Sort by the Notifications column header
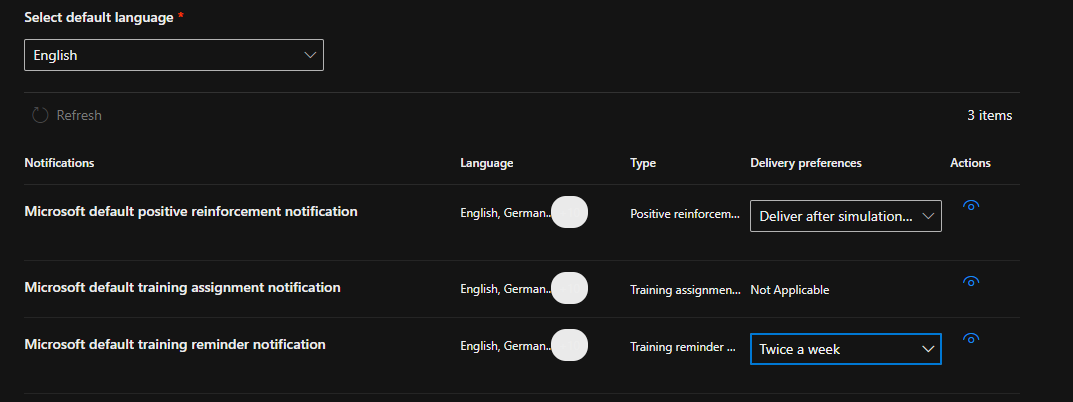Image resolution: width=1073 pixels, height=402 pixels. (x=59, y=163)
